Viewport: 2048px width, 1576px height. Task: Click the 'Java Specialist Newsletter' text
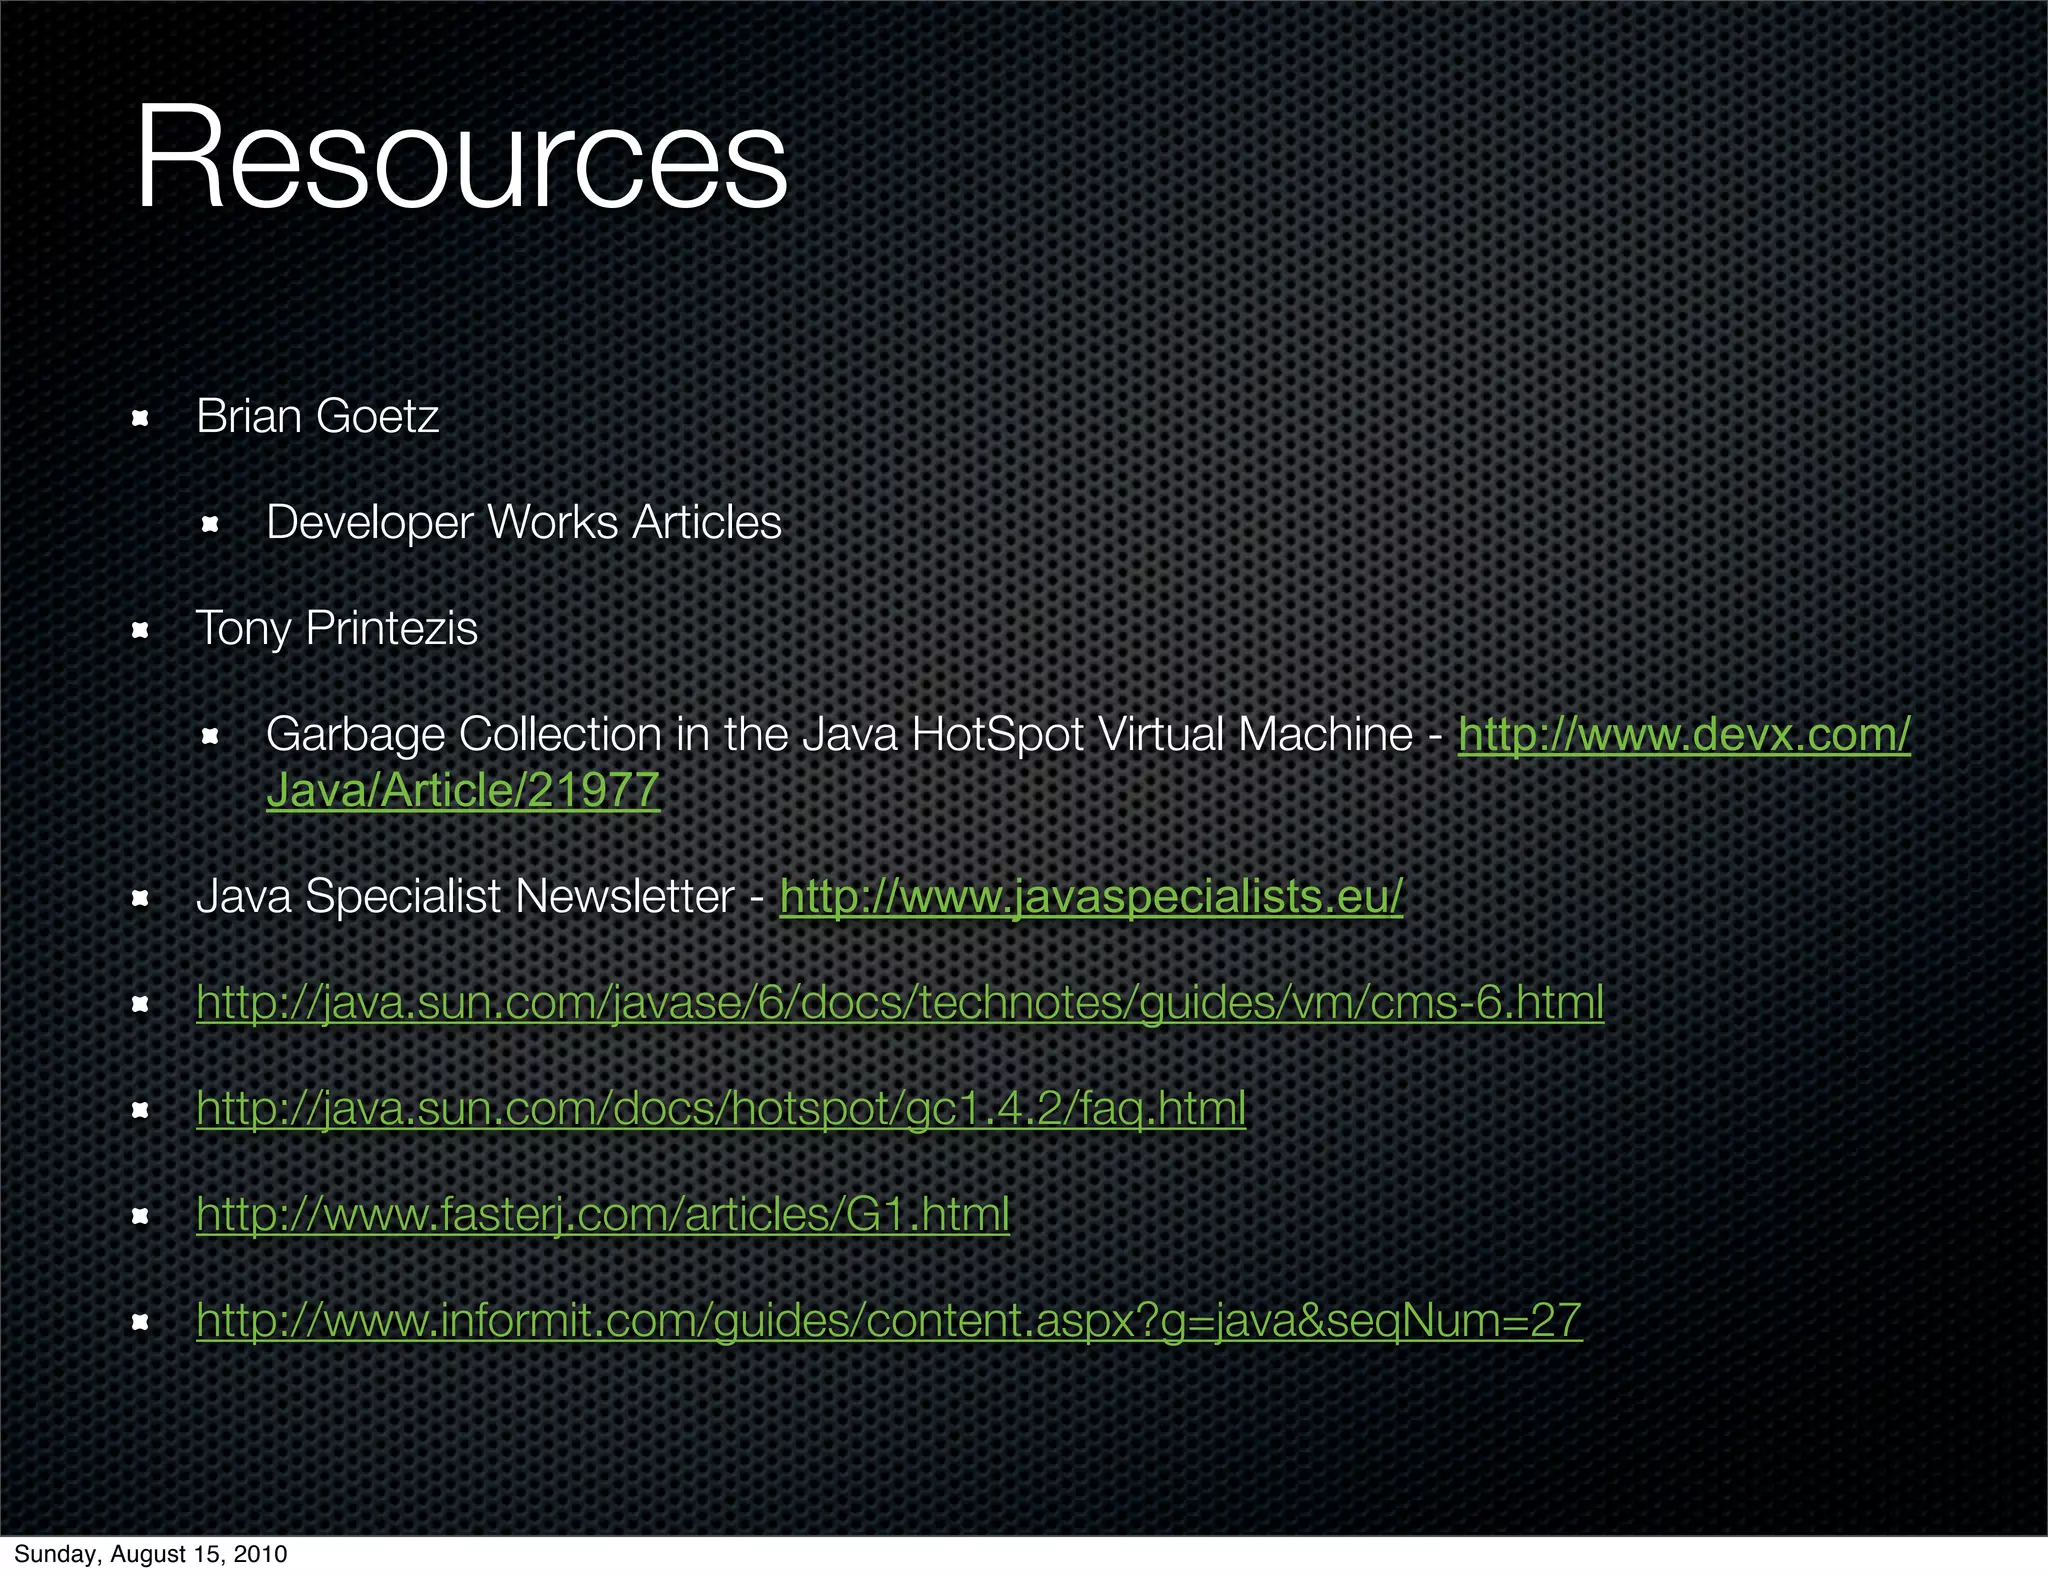tap(465, 897)
